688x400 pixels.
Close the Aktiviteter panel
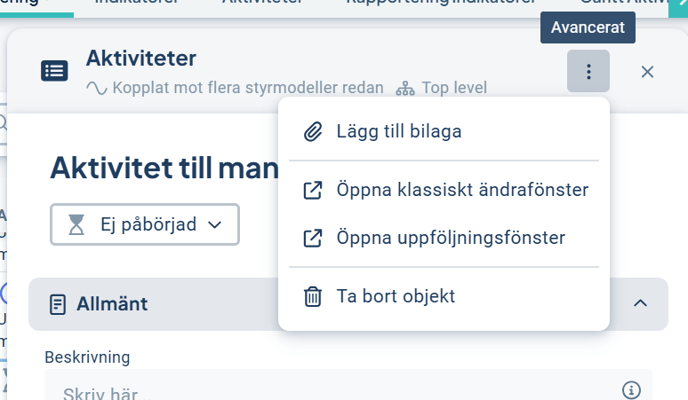click(647, 71)
